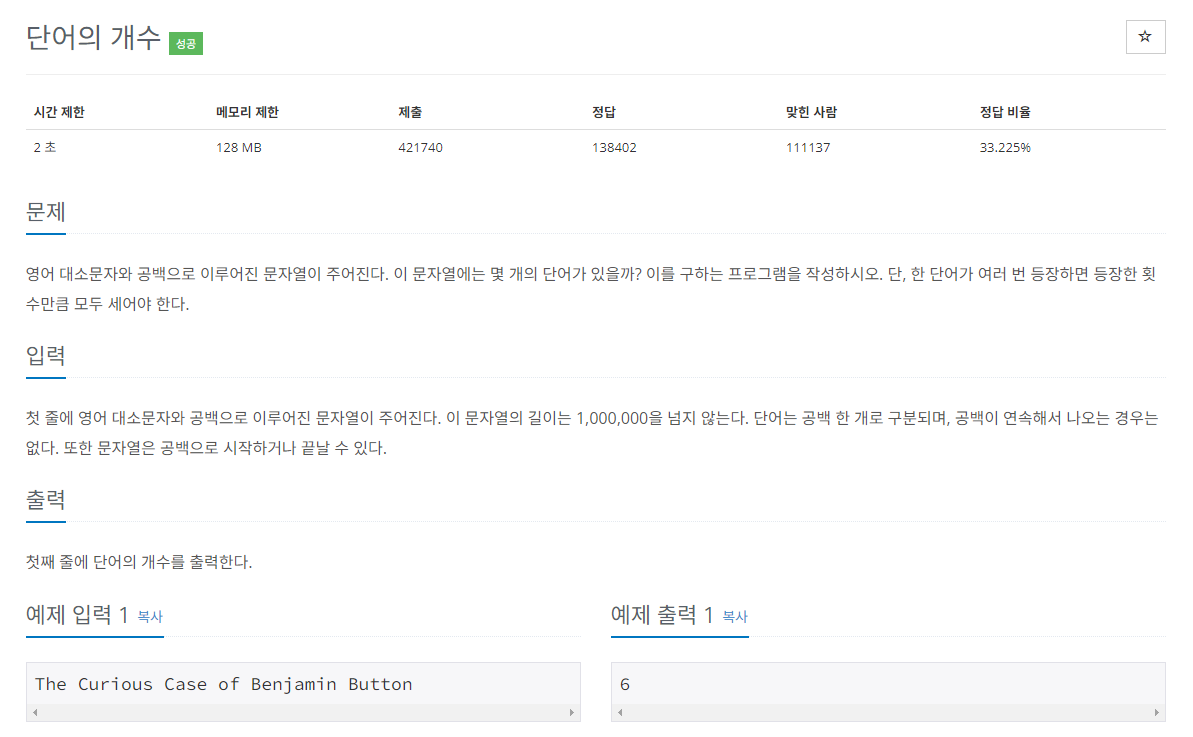The image size is (1193, 737).
Task: Click the 출력 section heading
Action: coord(44,502)
